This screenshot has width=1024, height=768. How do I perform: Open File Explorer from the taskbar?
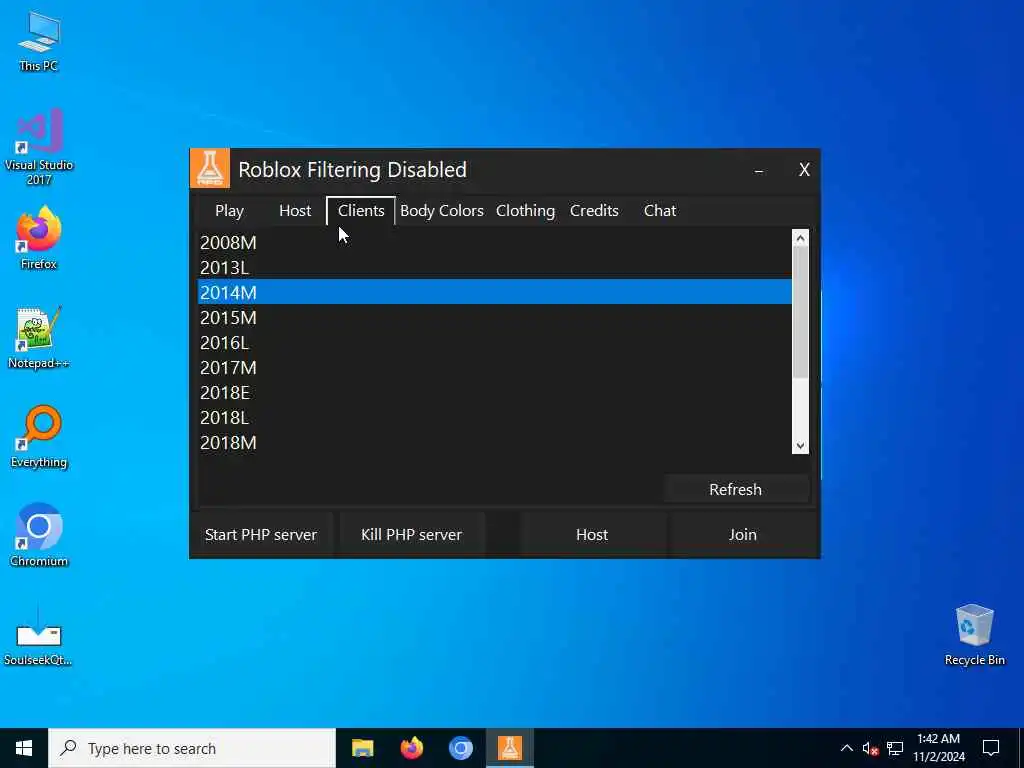362,748
